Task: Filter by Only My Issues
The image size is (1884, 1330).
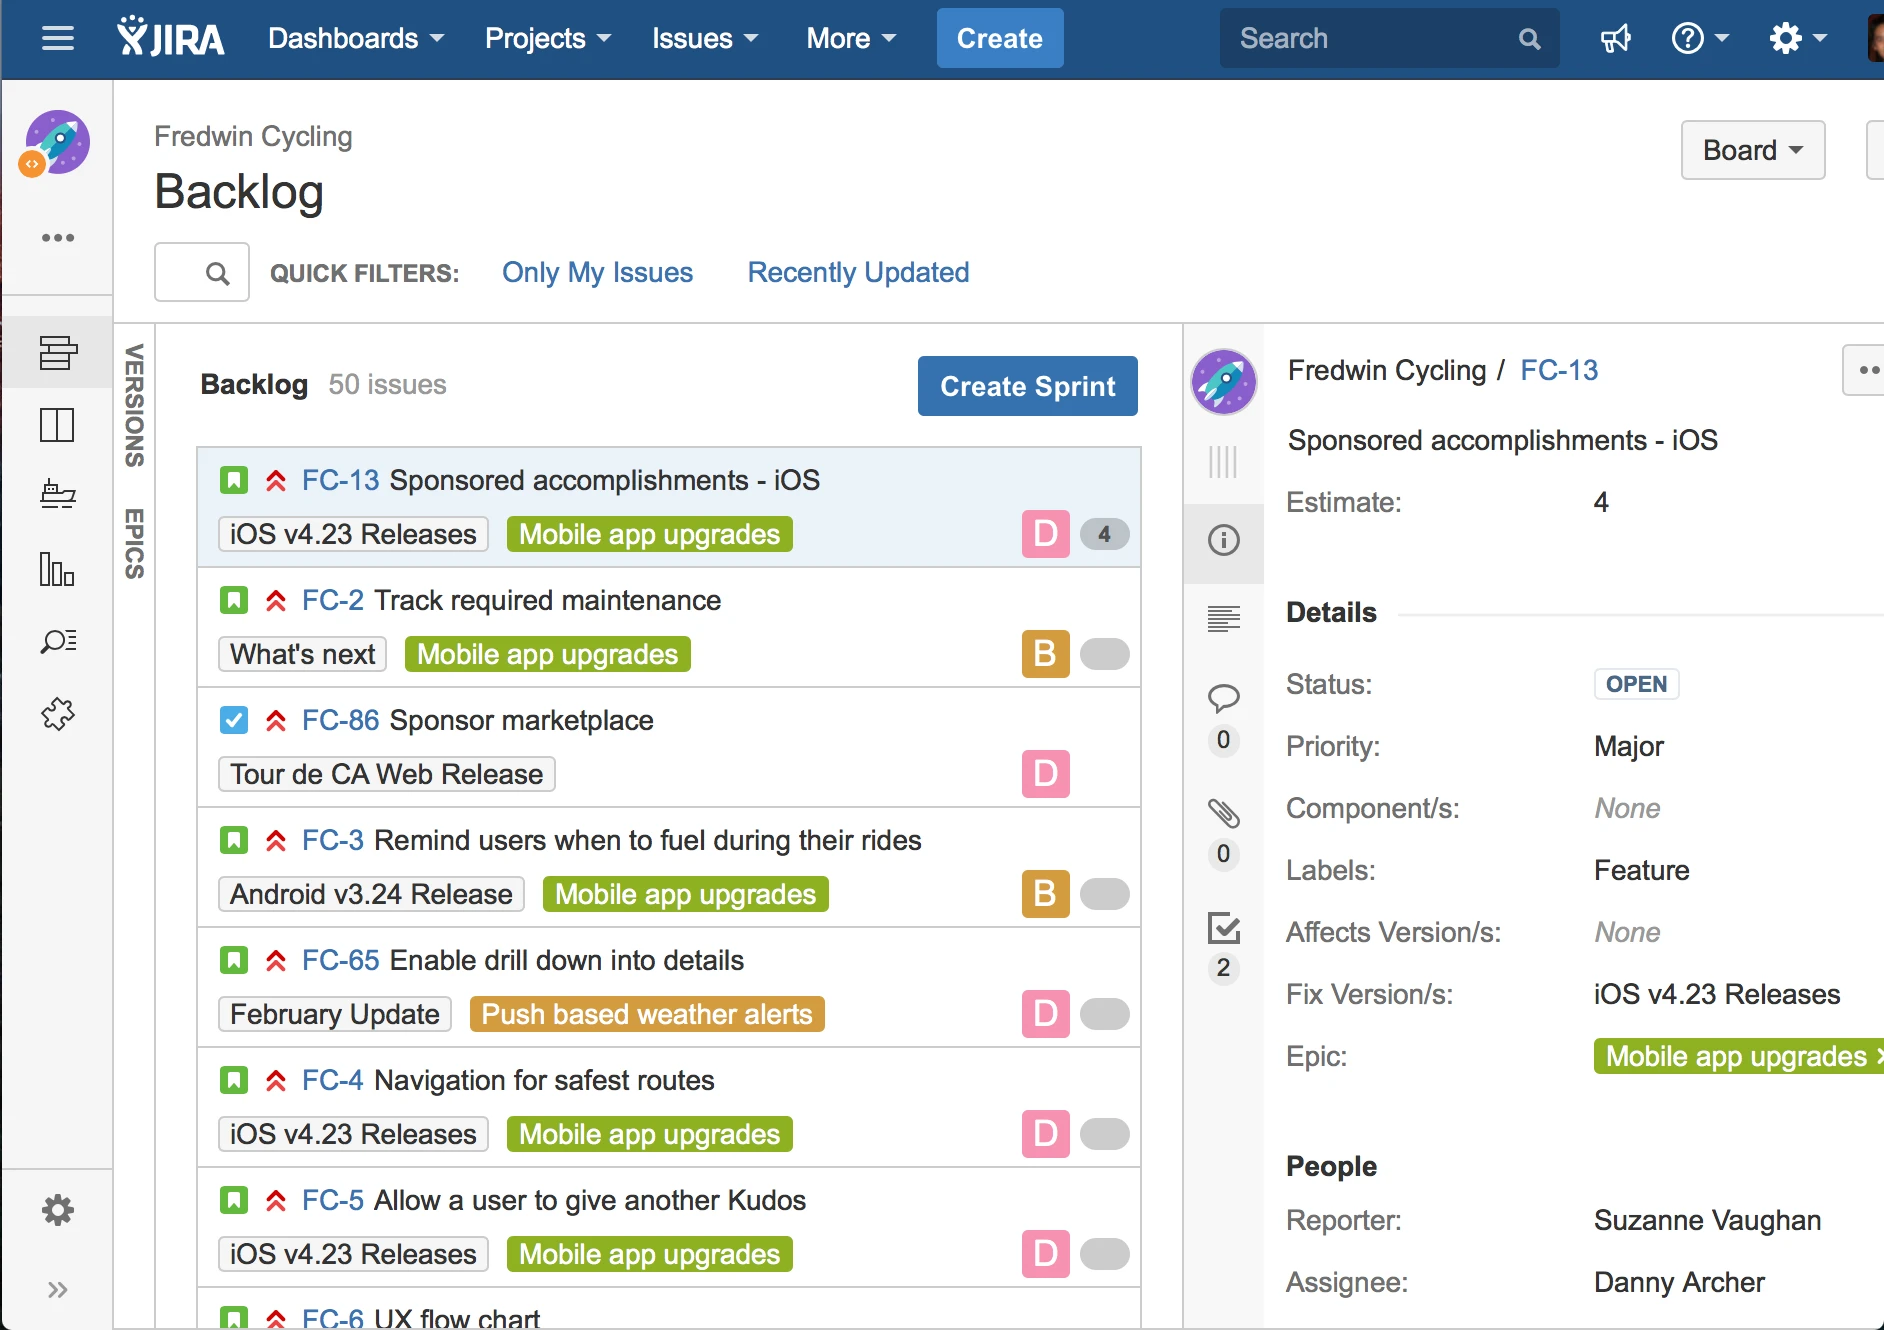Action: pos(597,272)
